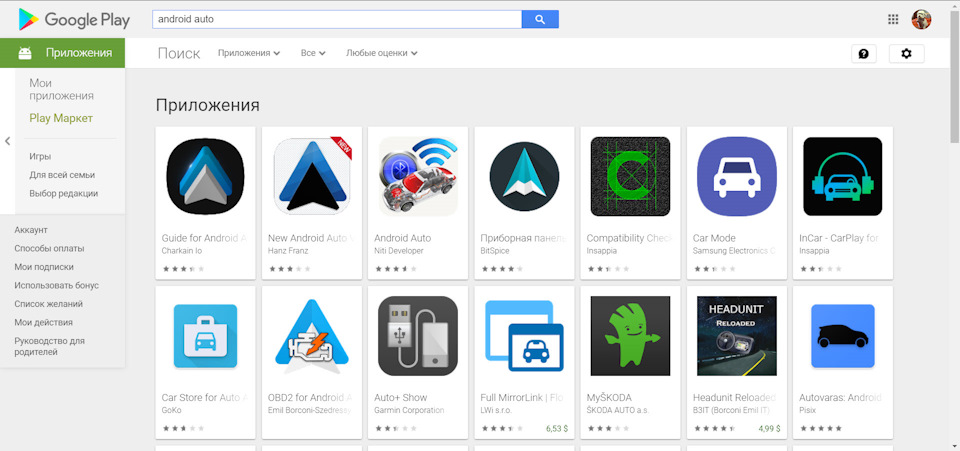Click the blue search magnifier button
Viewport: 960px width, 451px height.
(x=540, y=20)
